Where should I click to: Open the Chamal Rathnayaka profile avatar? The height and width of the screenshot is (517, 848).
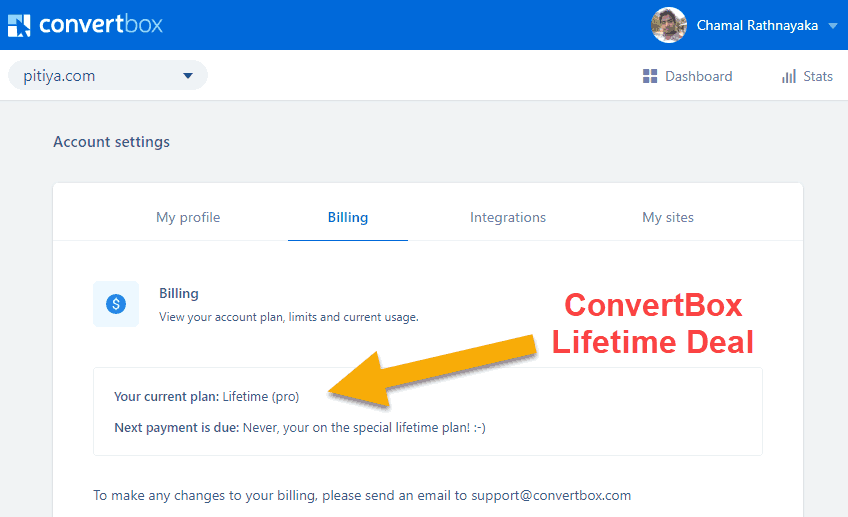(669, 25)
